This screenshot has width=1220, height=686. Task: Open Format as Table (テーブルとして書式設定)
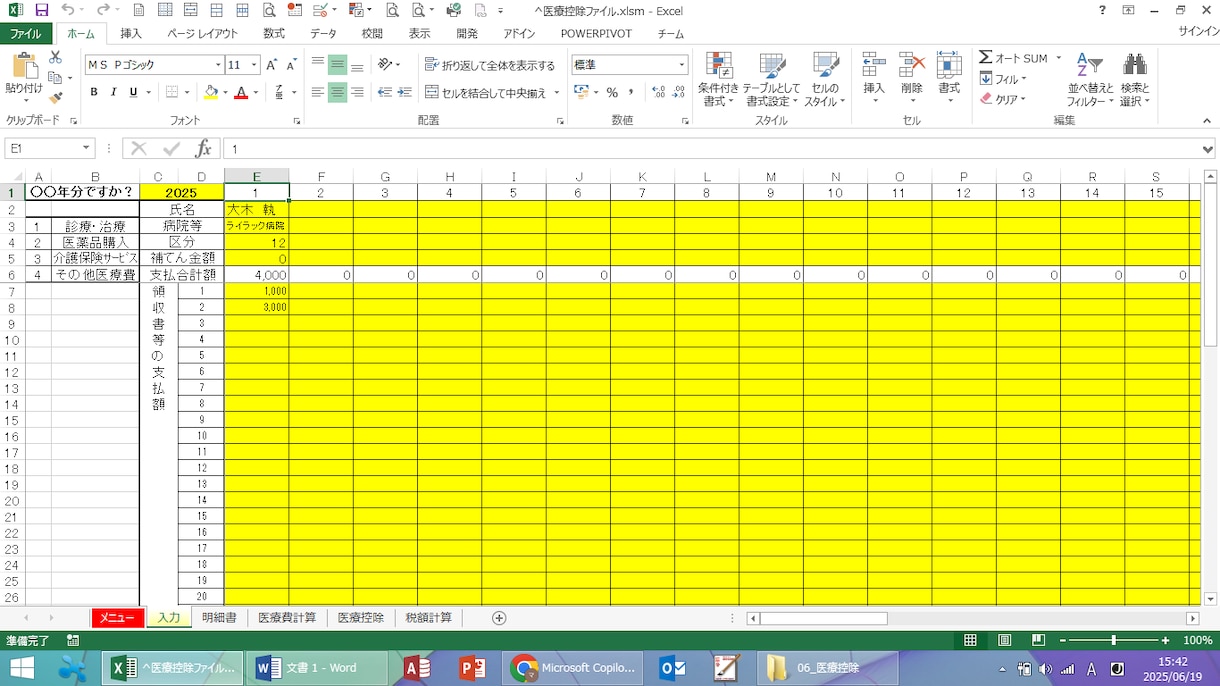coord(773,79)
